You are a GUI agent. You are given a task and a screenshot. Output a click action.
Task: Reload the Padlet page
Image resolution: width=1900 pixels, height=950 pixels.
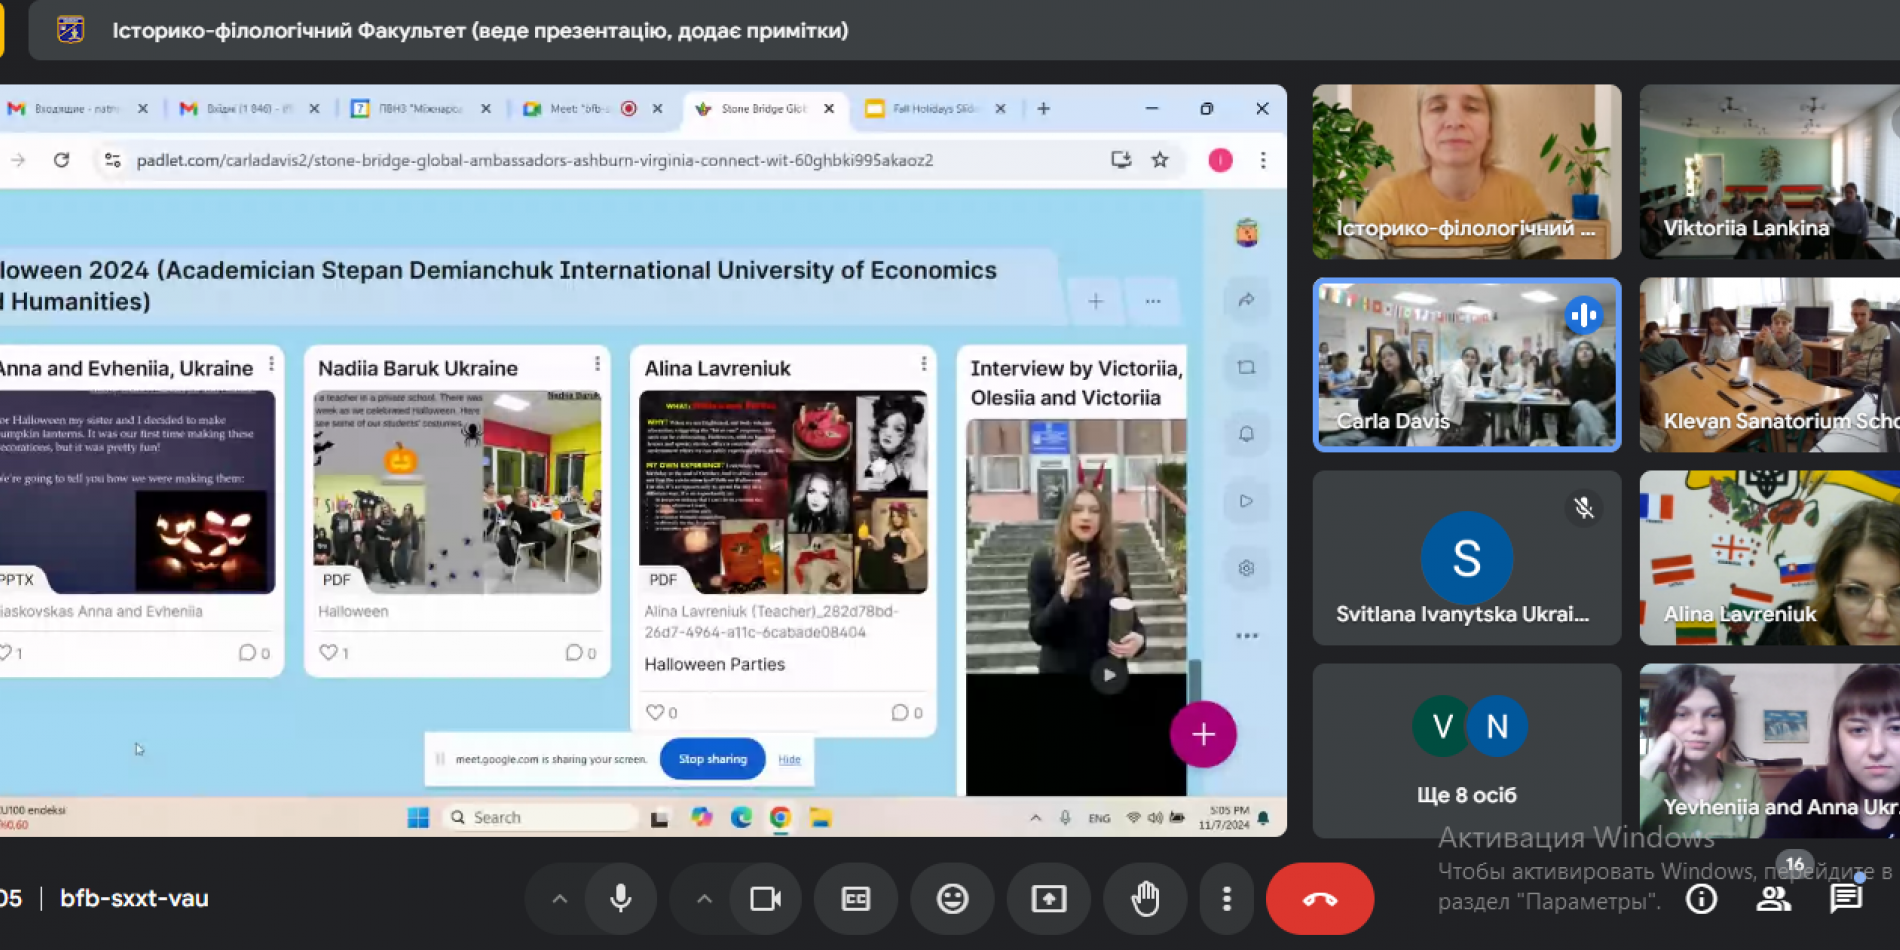pyautogui.click(x=61, y=160)
